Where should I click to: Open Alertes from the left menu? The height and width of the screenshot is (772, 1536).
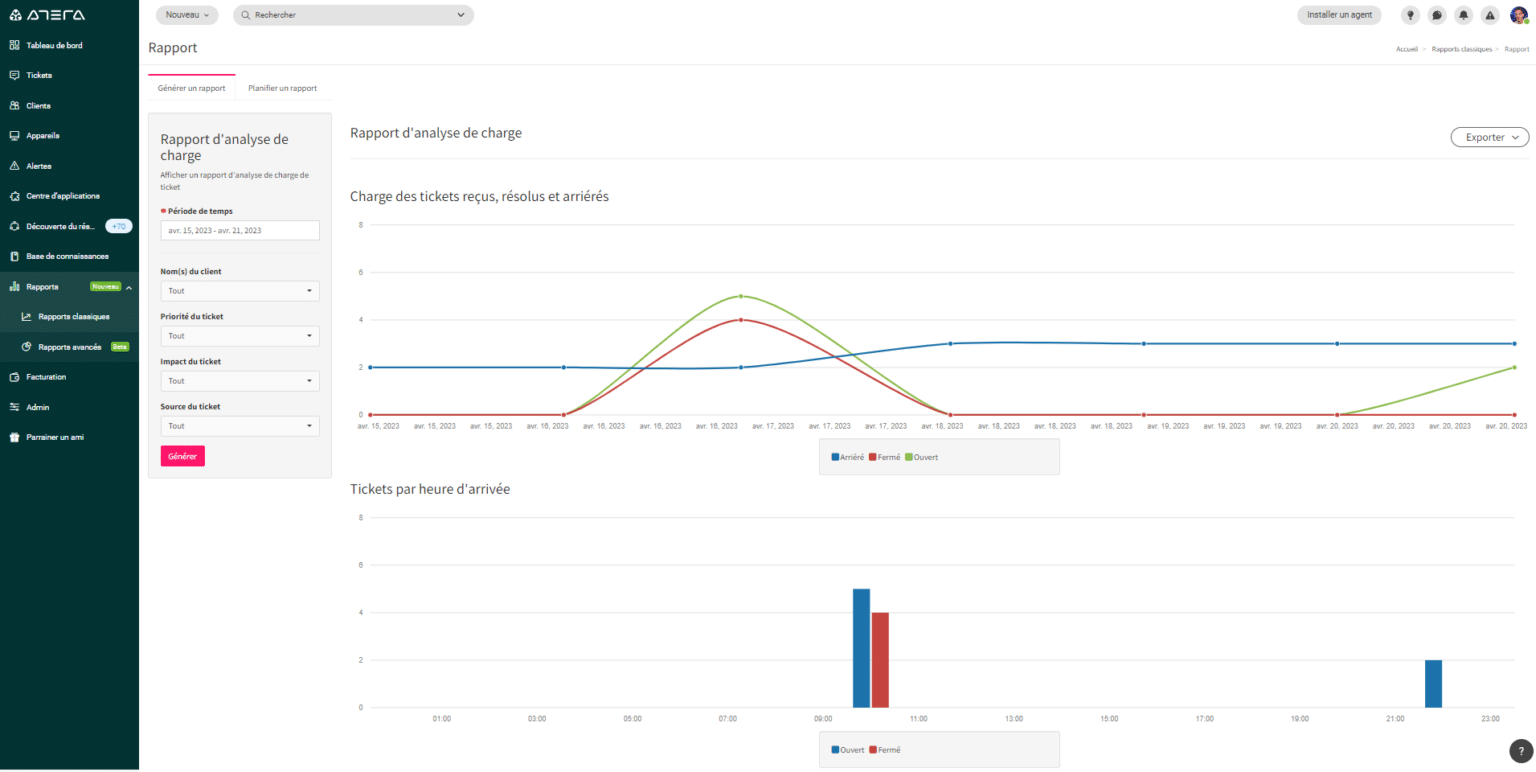(38, 166)
